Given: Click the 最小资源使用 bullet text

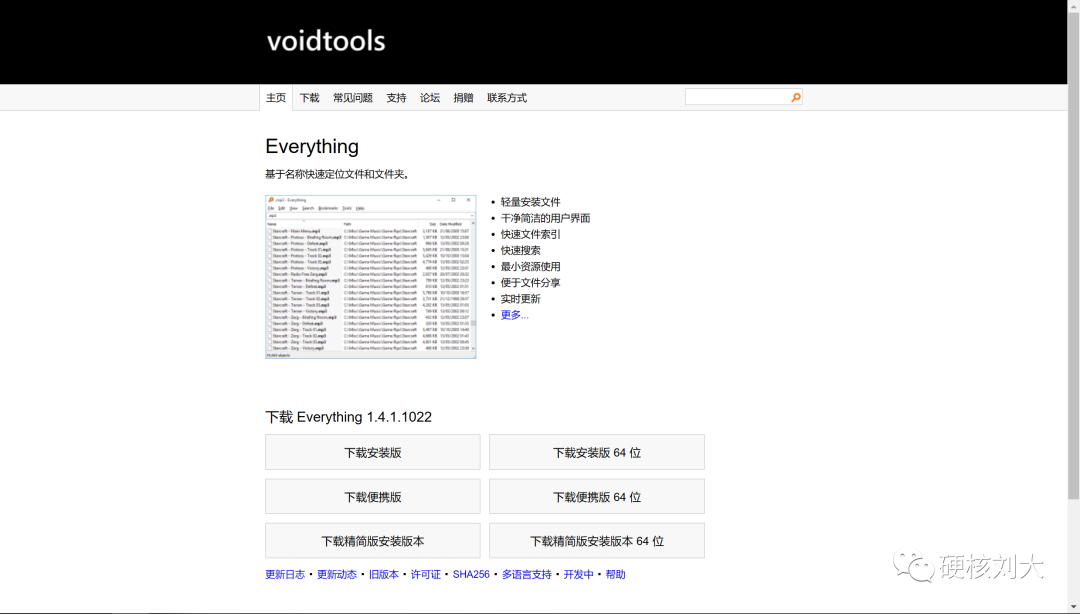Looking at the screenshot, I should coord(530,267).
